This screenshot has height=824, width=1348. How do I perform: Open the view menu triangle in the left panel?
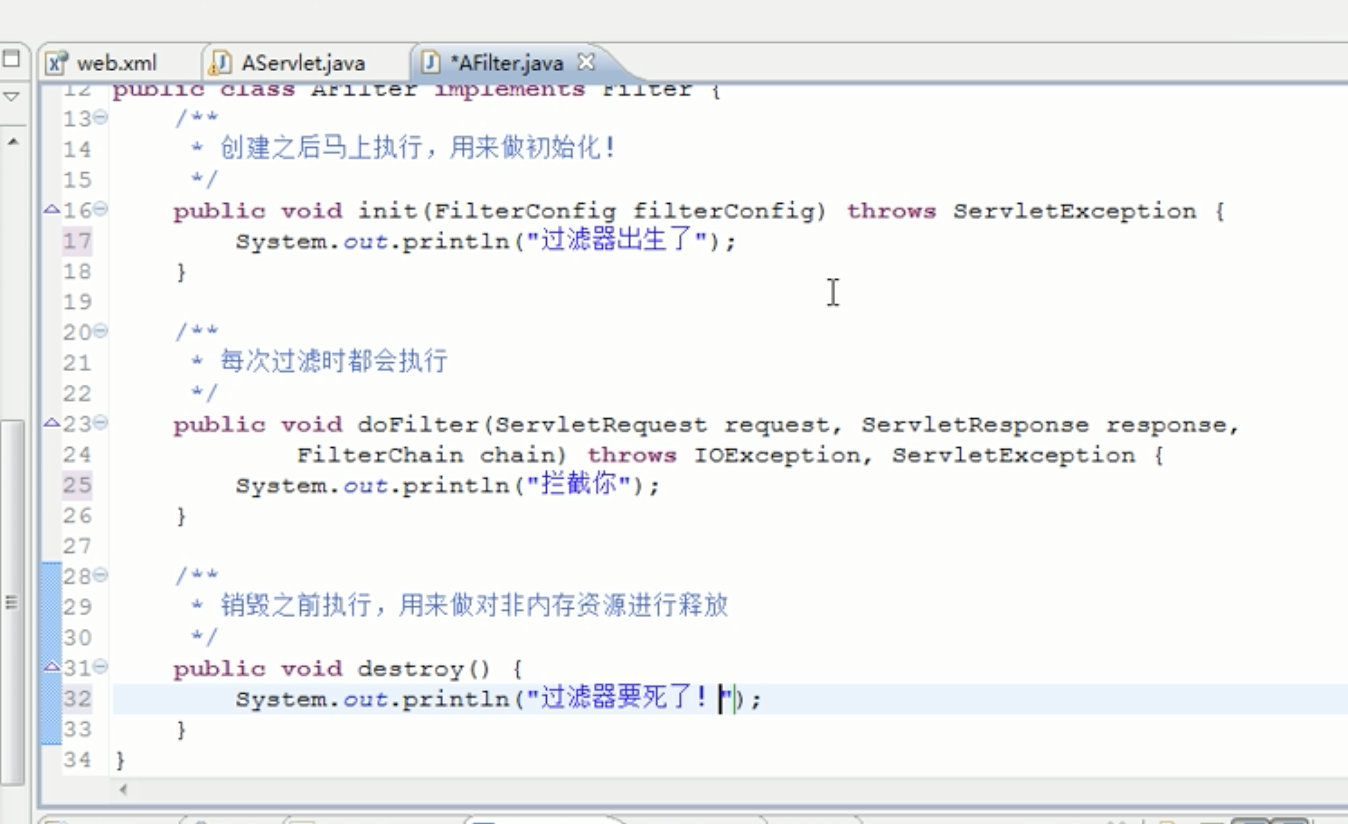tap(11, 98)
